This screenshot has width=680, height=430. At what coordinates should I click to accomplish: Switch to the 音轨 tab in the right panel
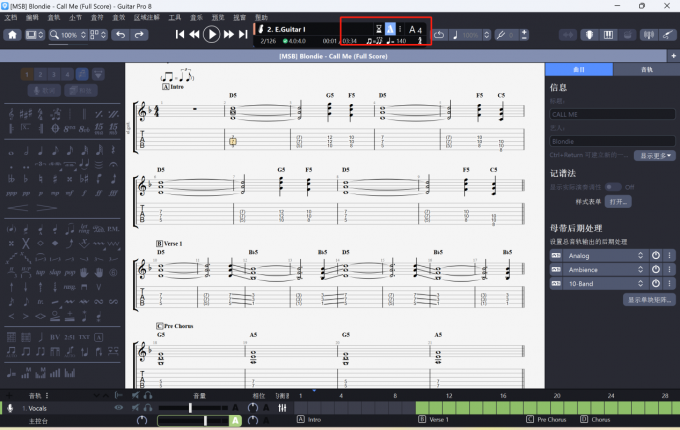(646, 70)
